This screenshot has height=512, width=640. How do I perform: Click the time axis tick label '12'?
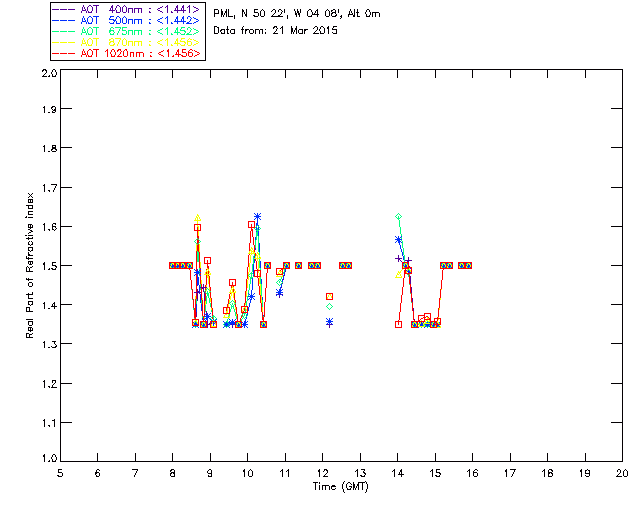tap(322, 473)
